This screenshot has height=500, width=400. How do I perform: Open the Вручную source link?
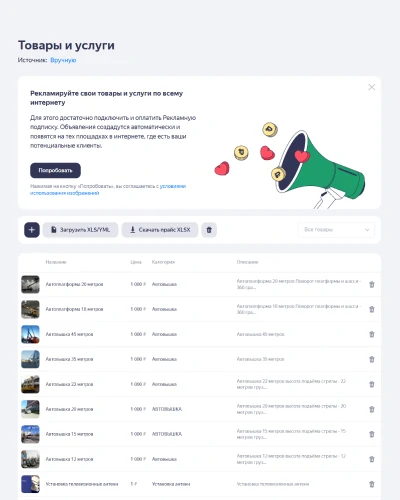coord(63,60)
